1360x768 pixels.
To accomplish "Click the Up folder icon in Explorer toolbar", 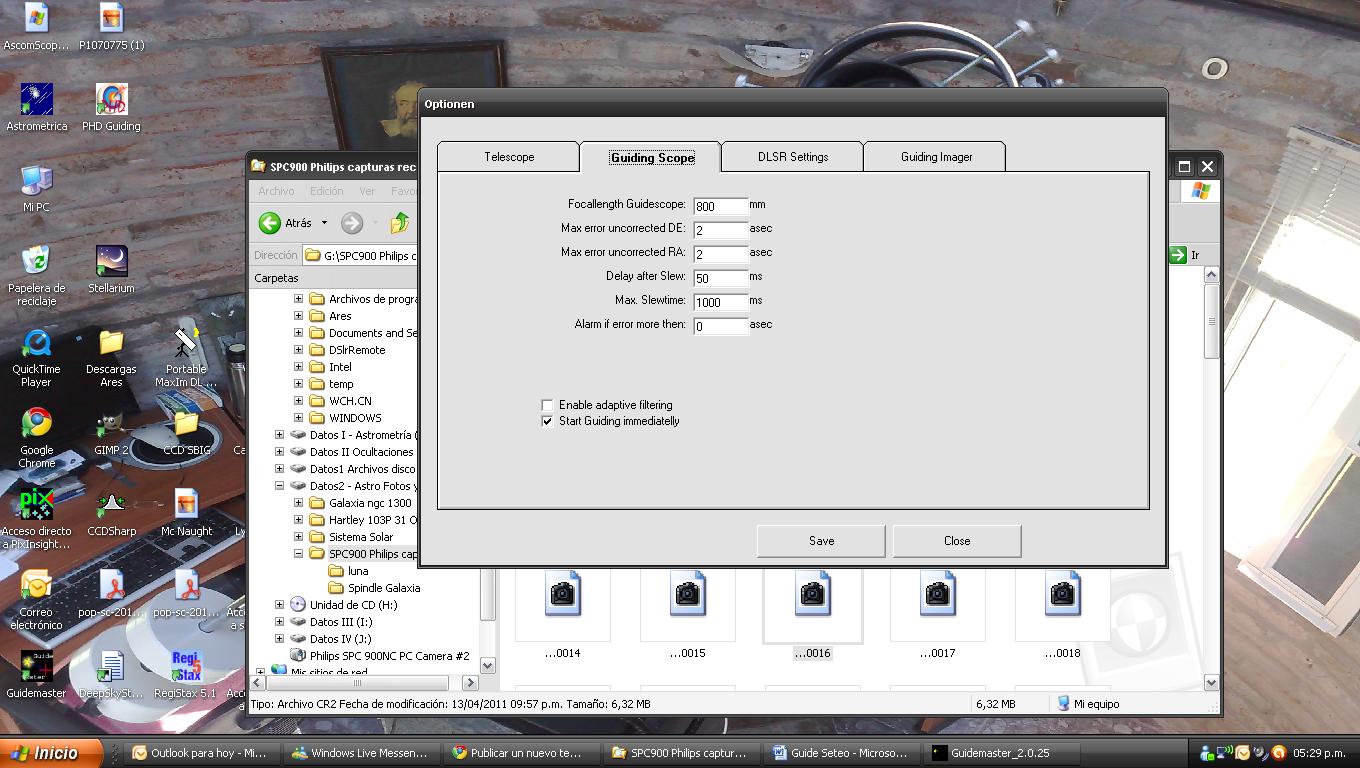I will (x=400, y=223).
